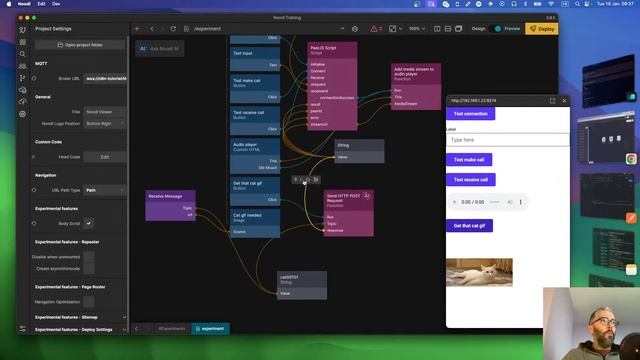640x360 pixels.
Task: Click the audio player progress bar
Action: 494,202
